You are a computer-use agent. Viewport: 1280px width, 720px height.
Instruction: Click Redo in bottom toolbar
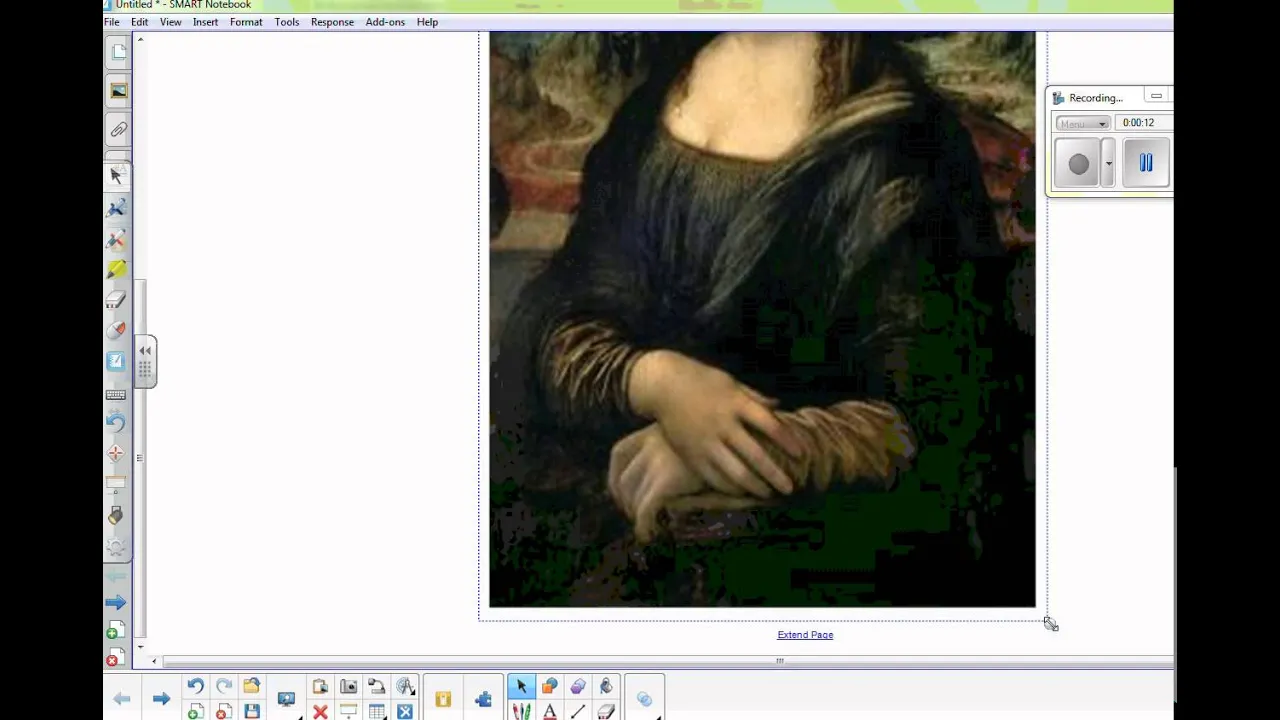tap(224, 686)
